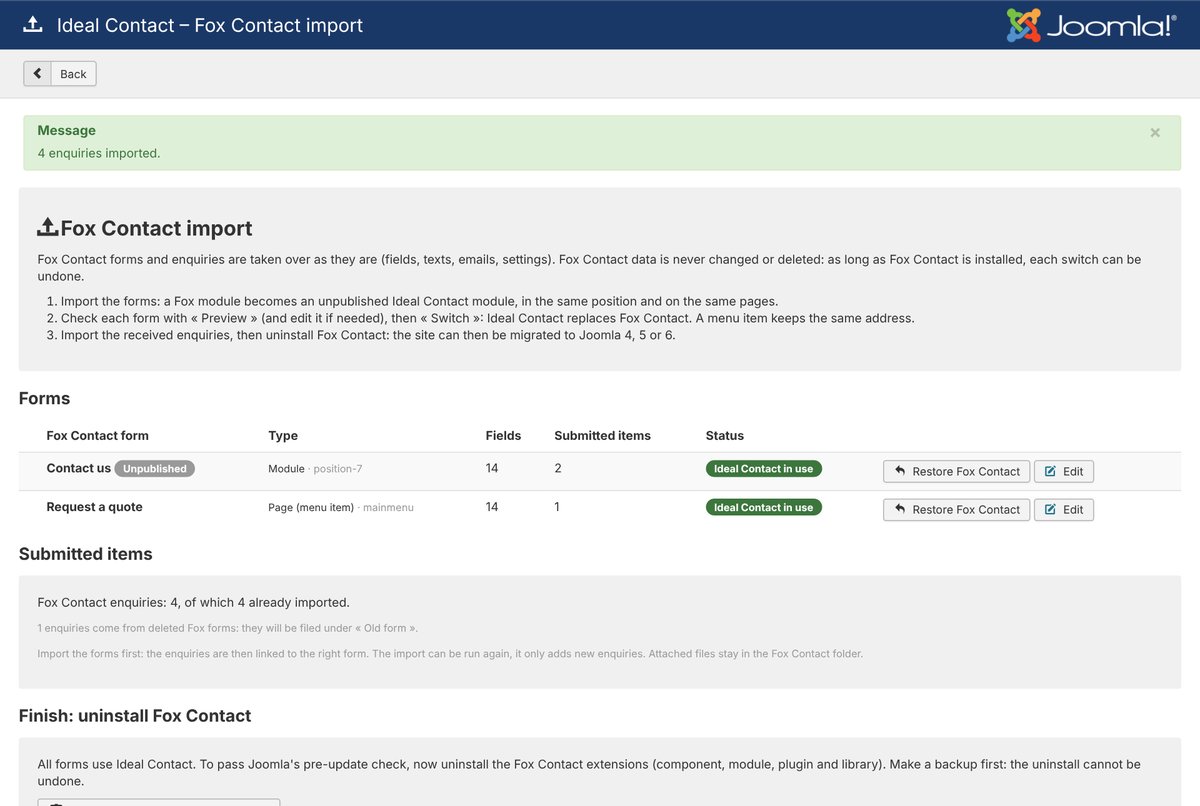This screenshot has height=806, width=1200.
Task: Restore Fox Contact for the Contact us form
Action: click(956, 471)
